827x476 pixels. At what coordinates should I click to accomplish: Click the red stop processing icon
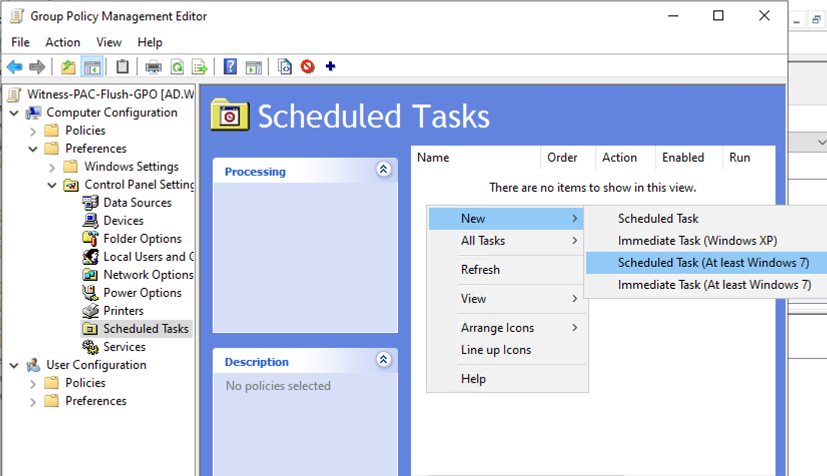[307, 66]
